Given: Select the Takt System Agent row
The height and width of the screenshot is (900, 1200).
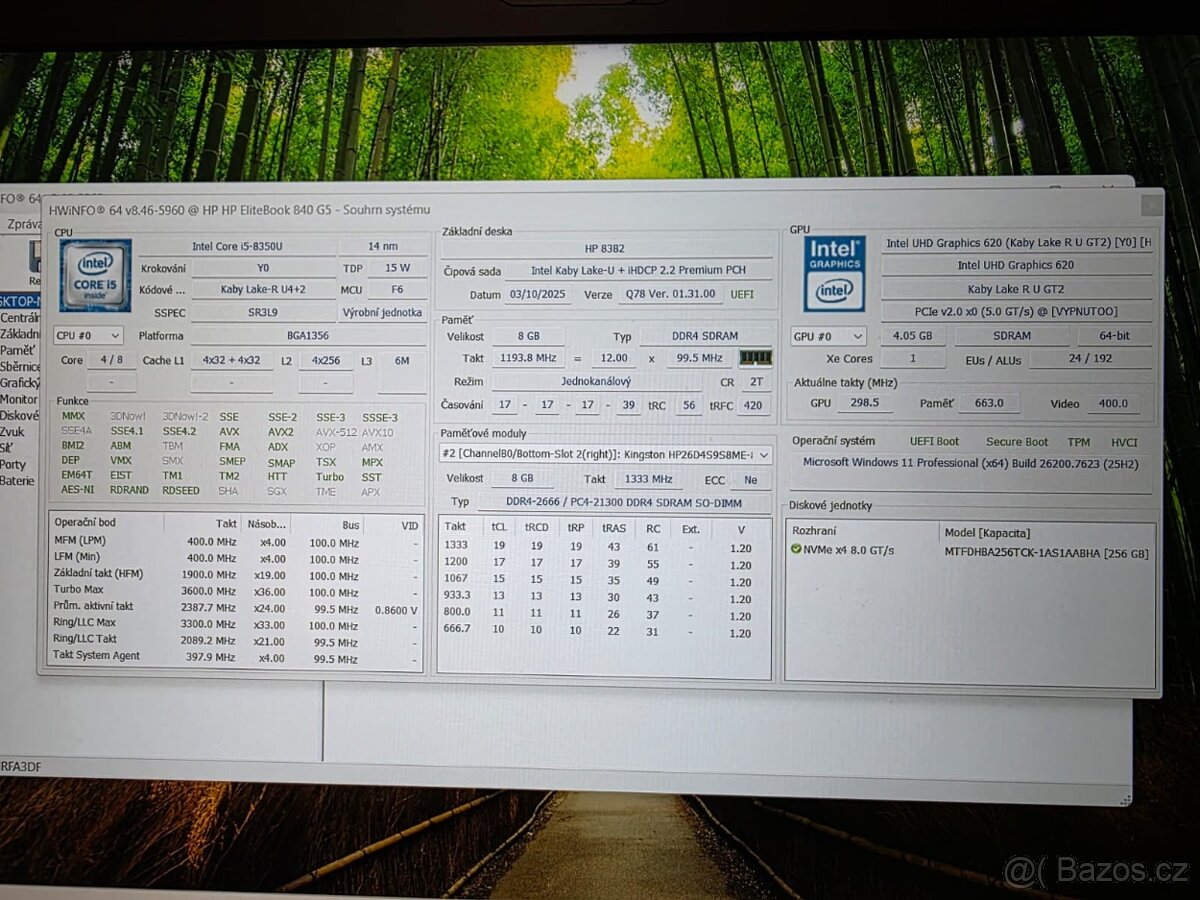Looking at the screenshot, I should [x=235, y=657].
